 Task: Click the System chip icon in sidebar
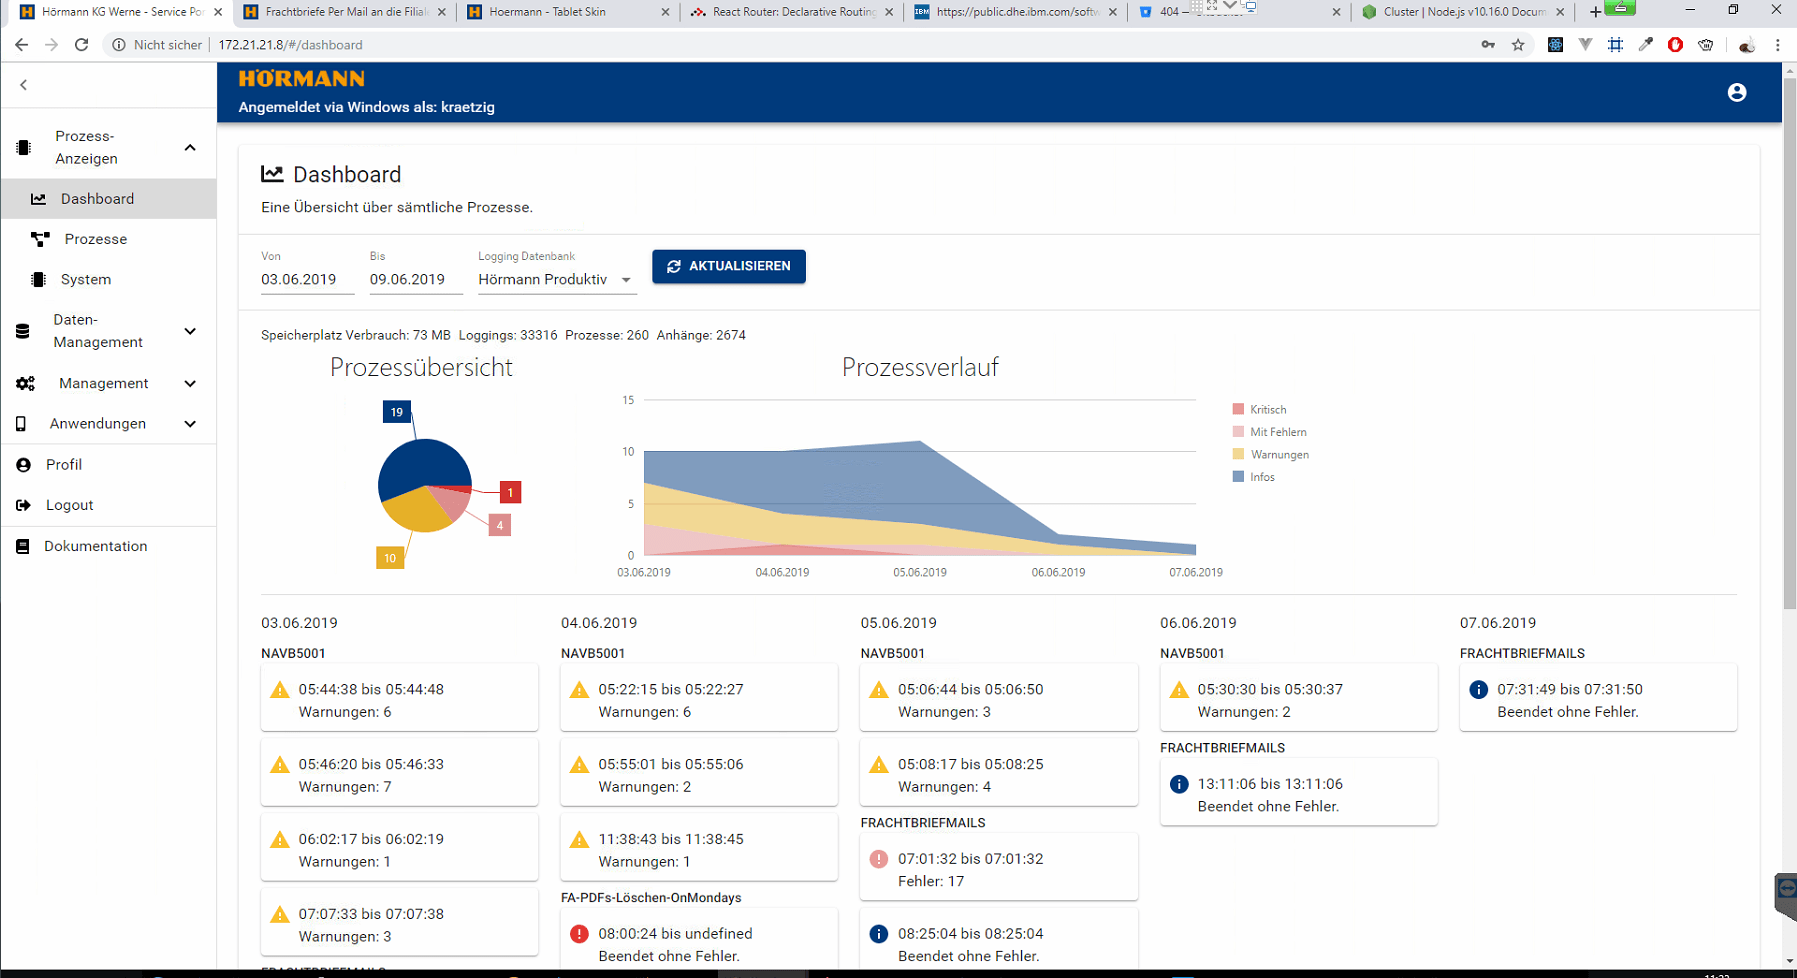tap(38, 279)
